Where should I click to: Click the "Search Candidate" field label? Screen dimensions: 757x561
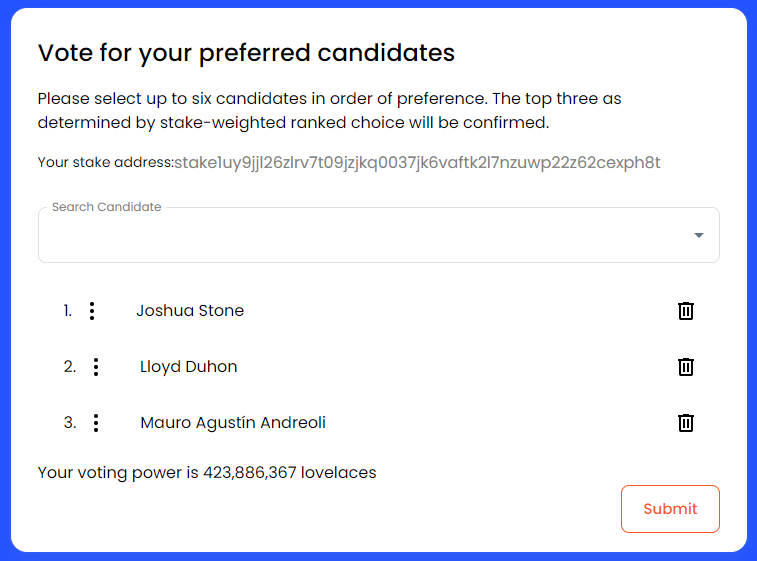tap(106, 207)
